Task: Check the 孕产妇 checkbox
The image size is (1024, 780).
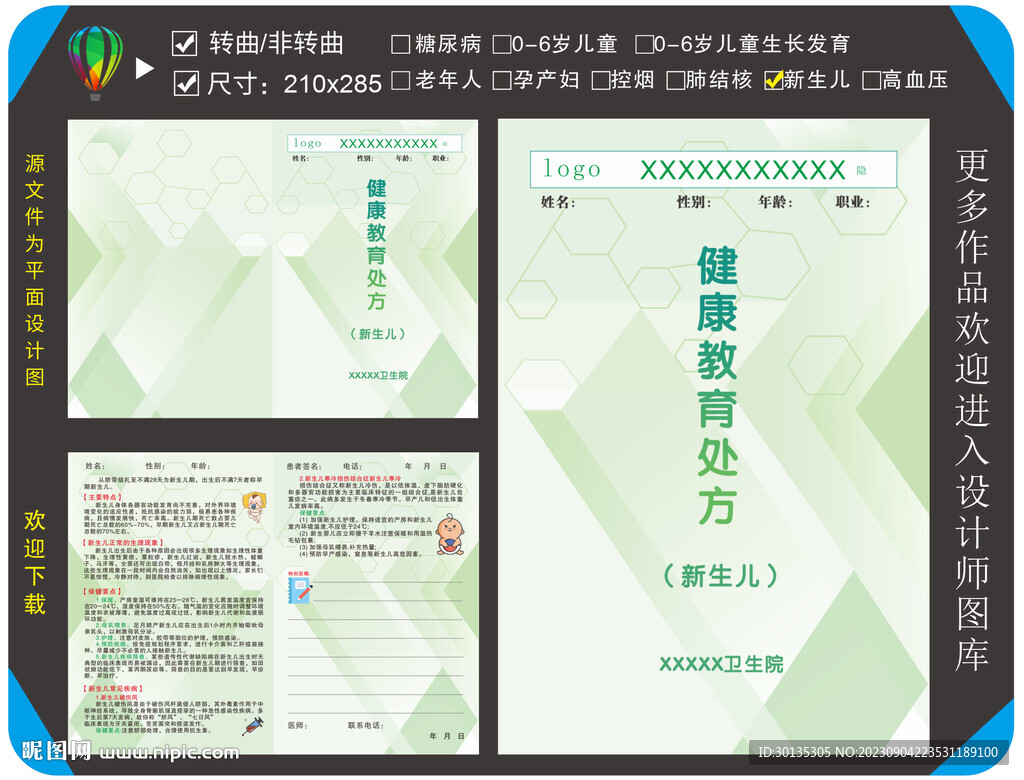Action: point(502,80)
